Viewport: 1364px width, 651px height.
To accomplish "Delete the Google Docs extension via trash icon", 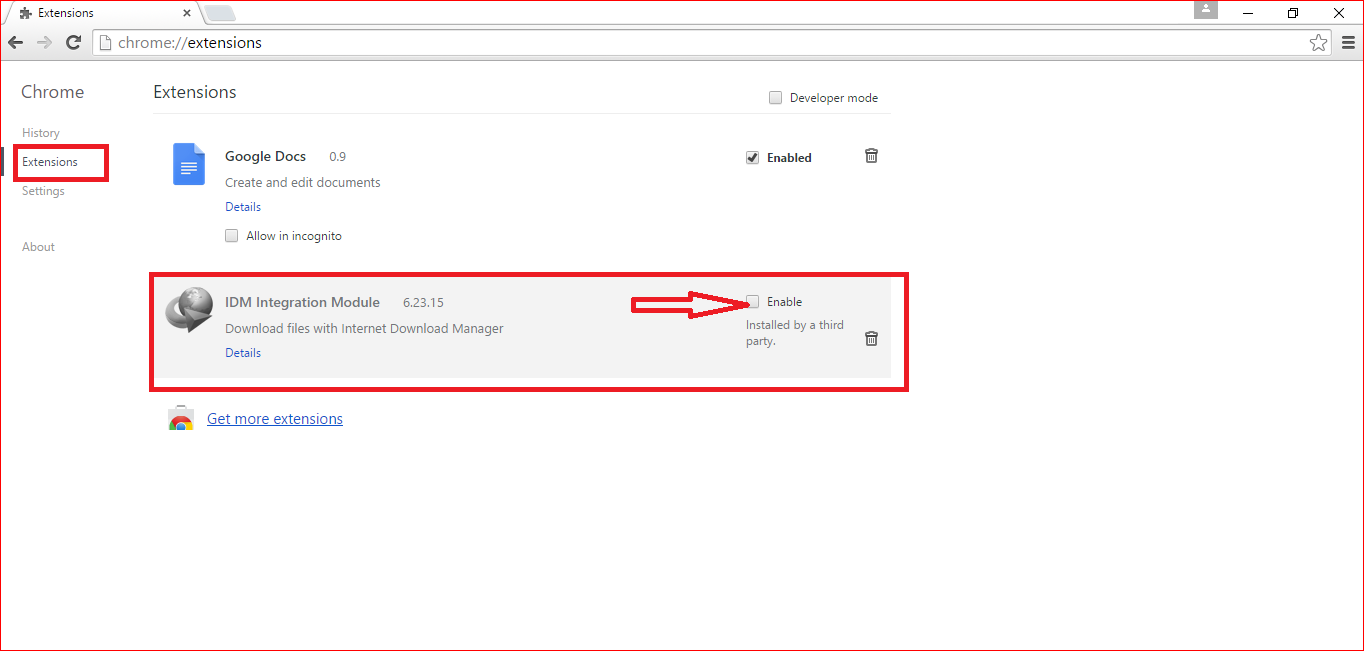I will click(x=871, y=156).
